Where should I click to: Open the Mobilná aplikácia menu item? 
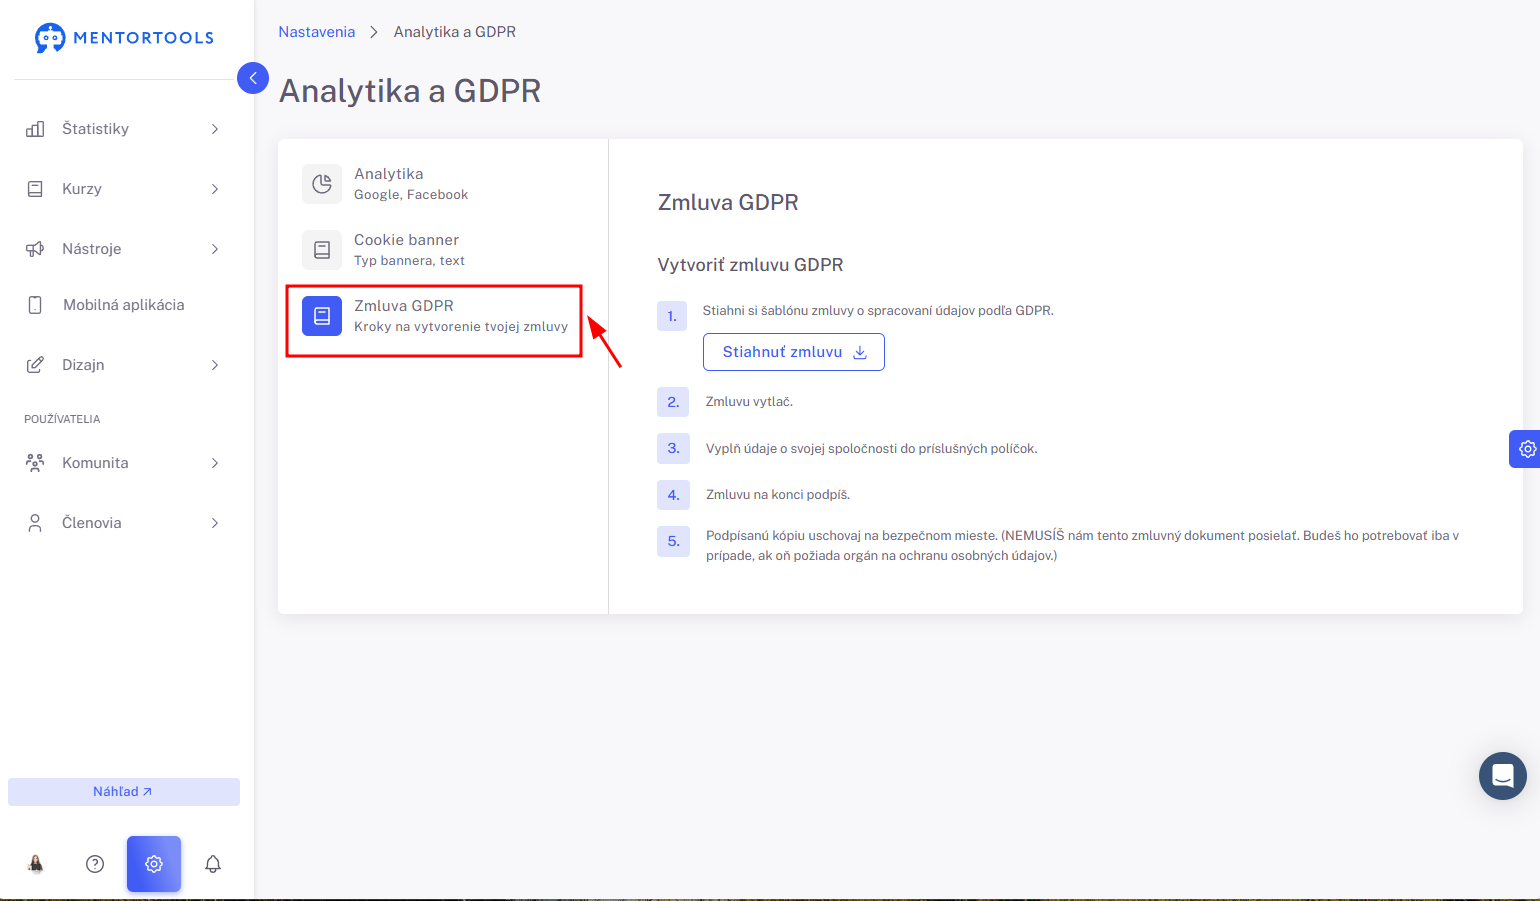[x=122, y=305]
